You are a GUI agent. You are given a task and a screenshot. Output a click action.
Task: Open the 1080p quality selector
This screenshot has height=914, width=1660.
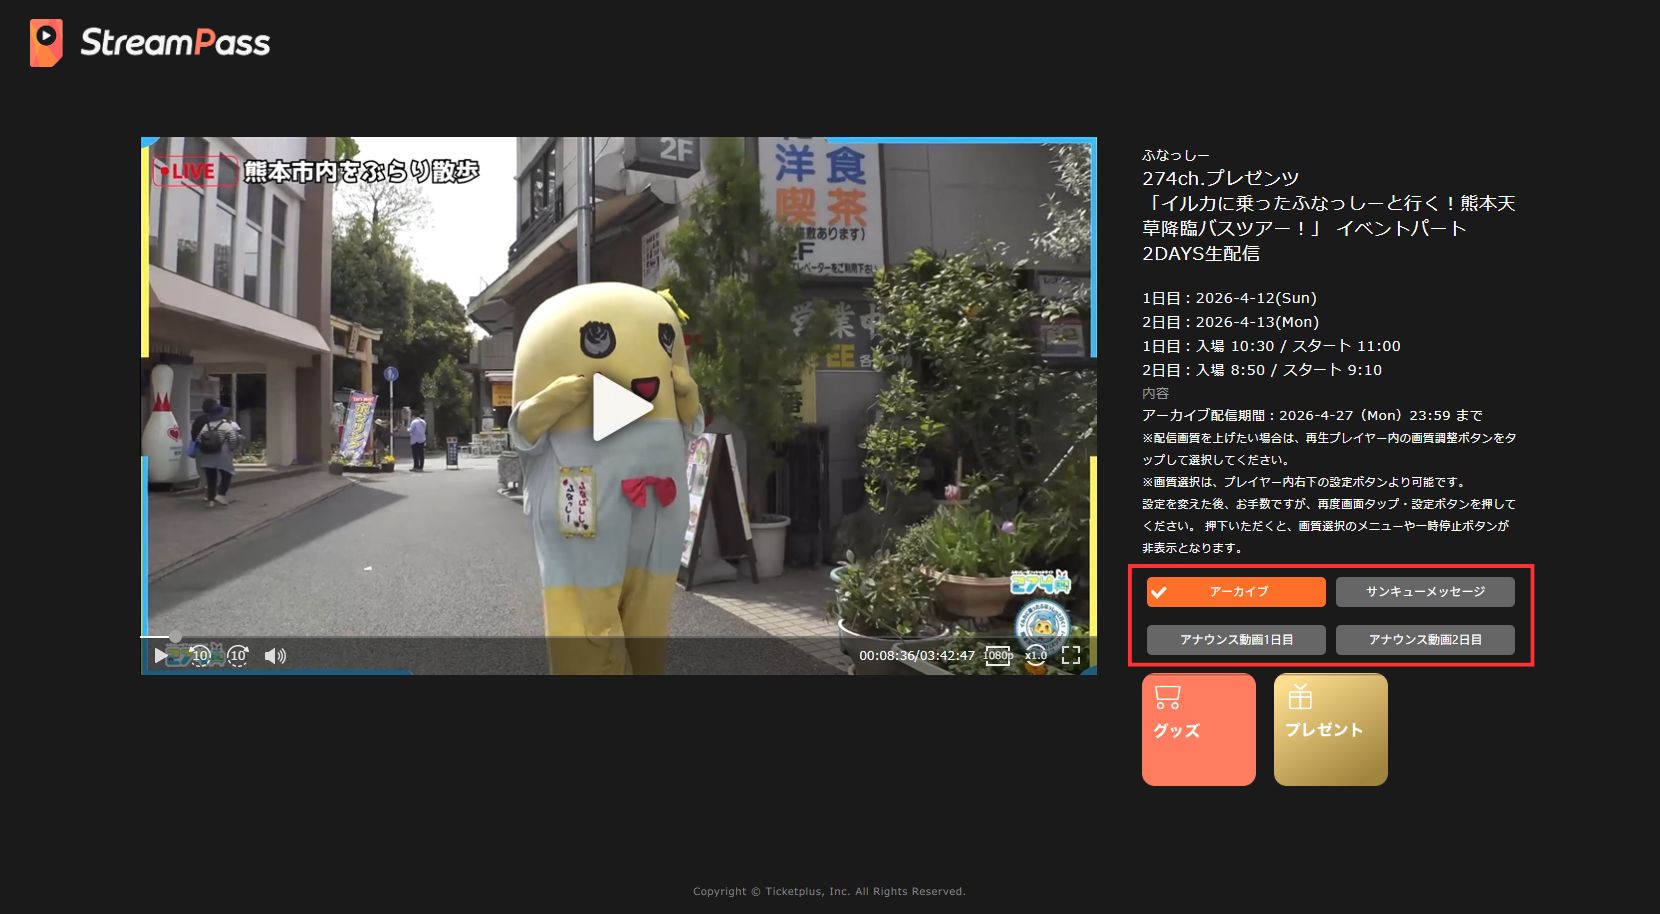(x=998, y=656)
